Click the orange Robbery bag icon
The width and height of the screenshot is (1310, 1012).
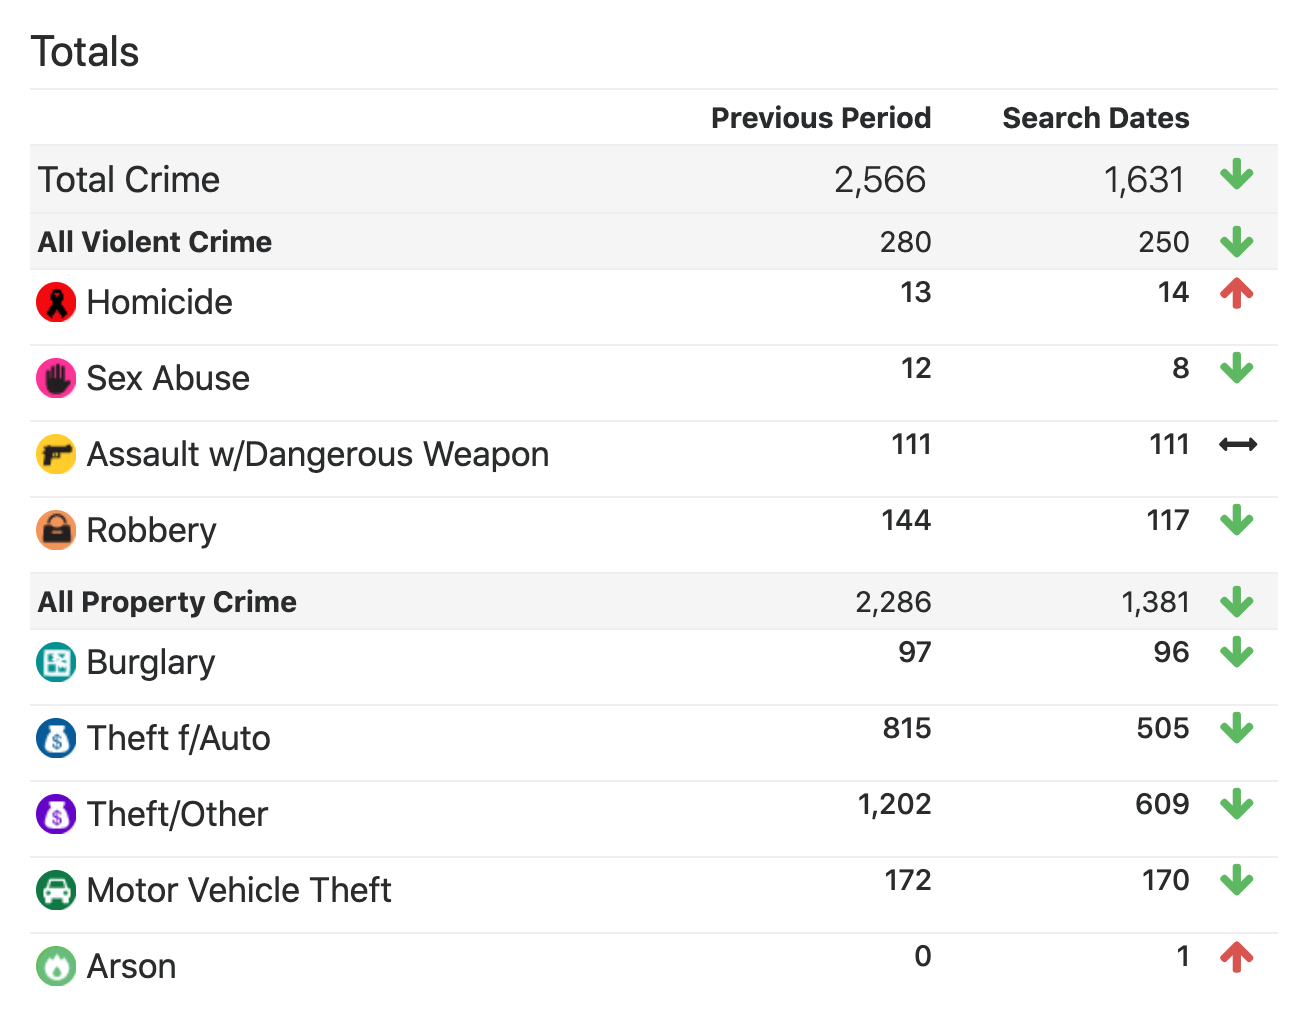coord(56,530)
